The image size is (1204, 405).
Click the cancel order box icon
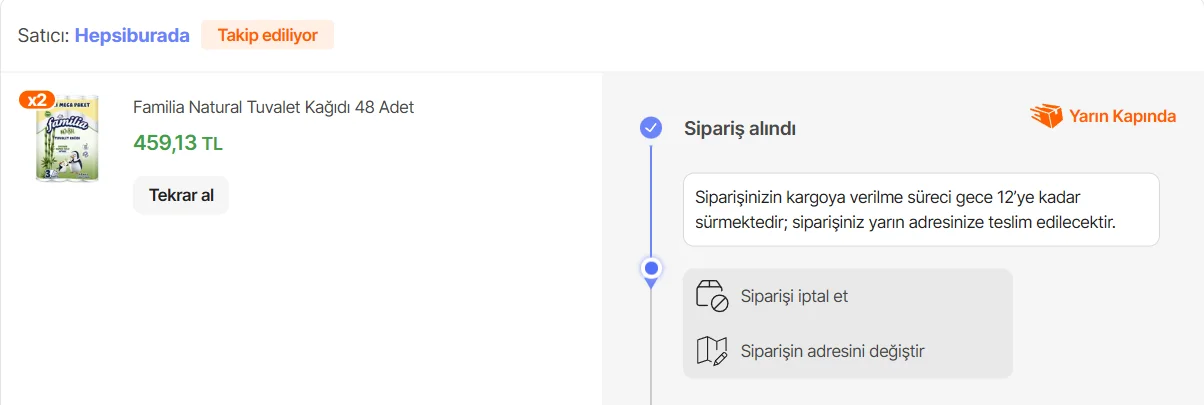pyautogui.click(x=711, y=296)
